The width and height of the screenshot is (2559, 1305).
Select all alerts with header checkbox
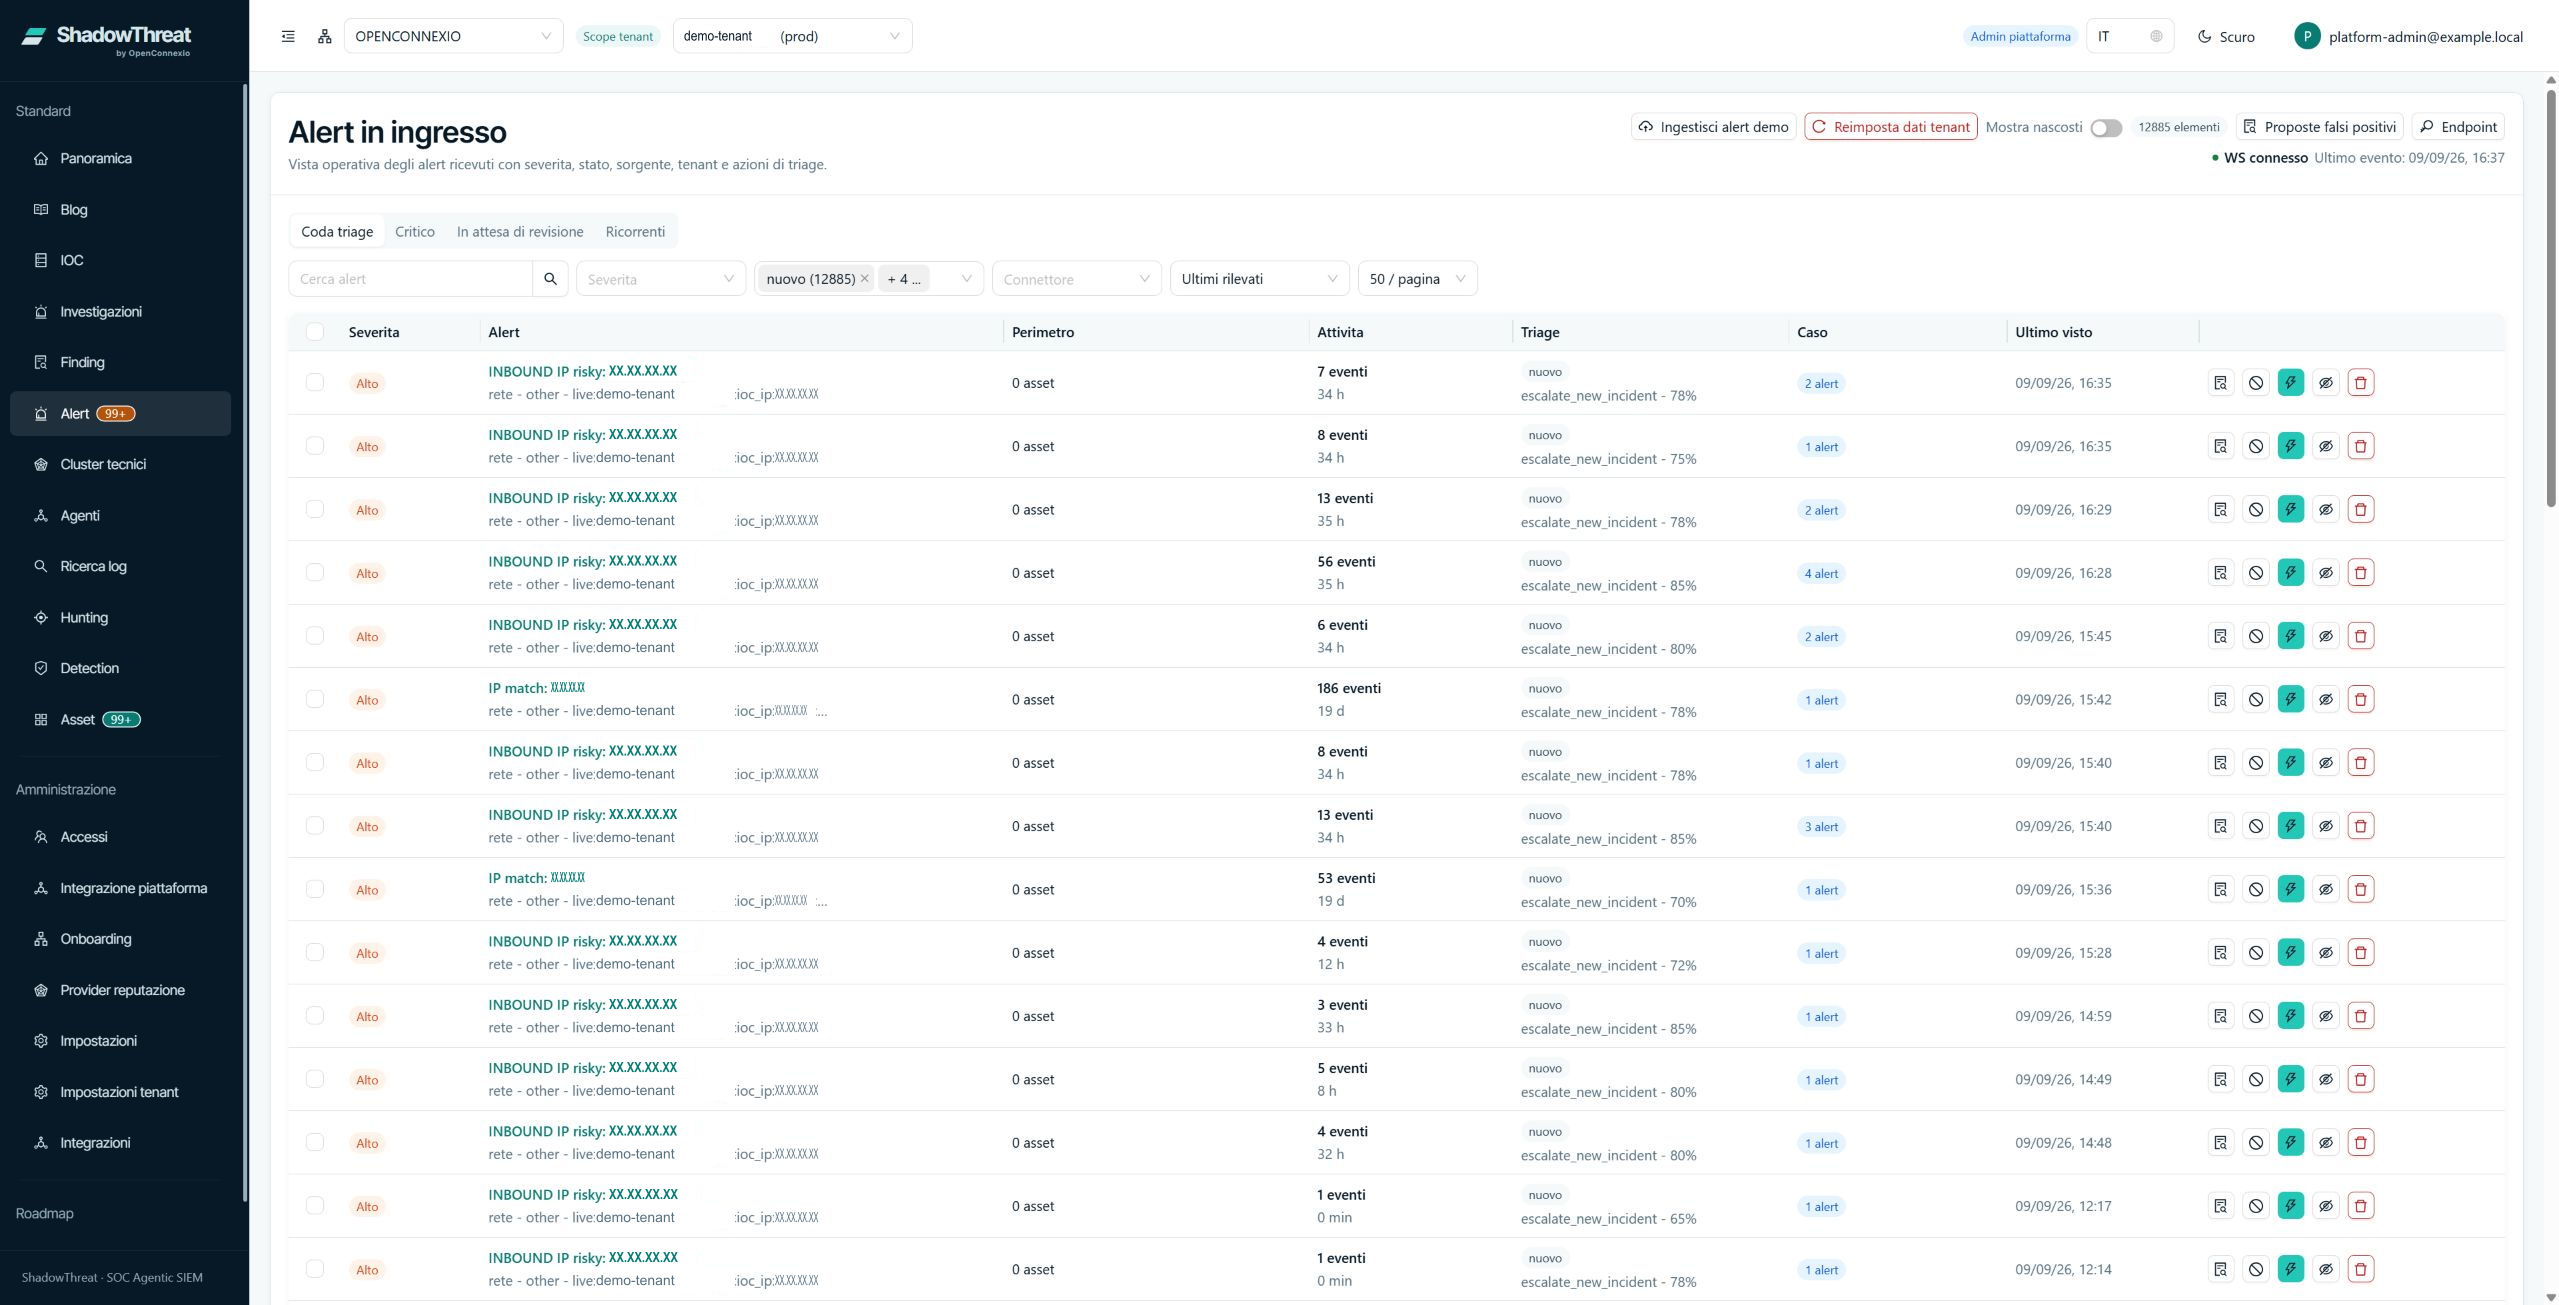[x=315, y=332]
